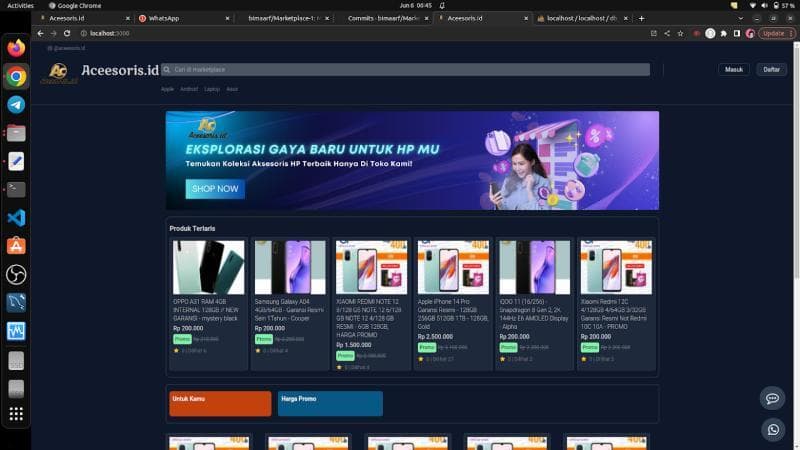The height and width of the screenshot is (450, 800).
Task: Close the WhatsApp tab
Action: (227, 18)
